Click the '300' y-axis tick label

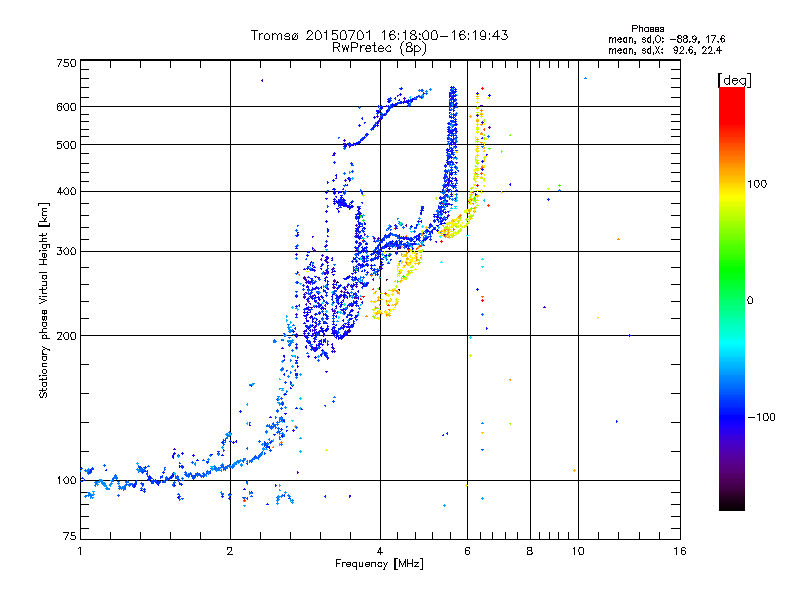(66, 252)
